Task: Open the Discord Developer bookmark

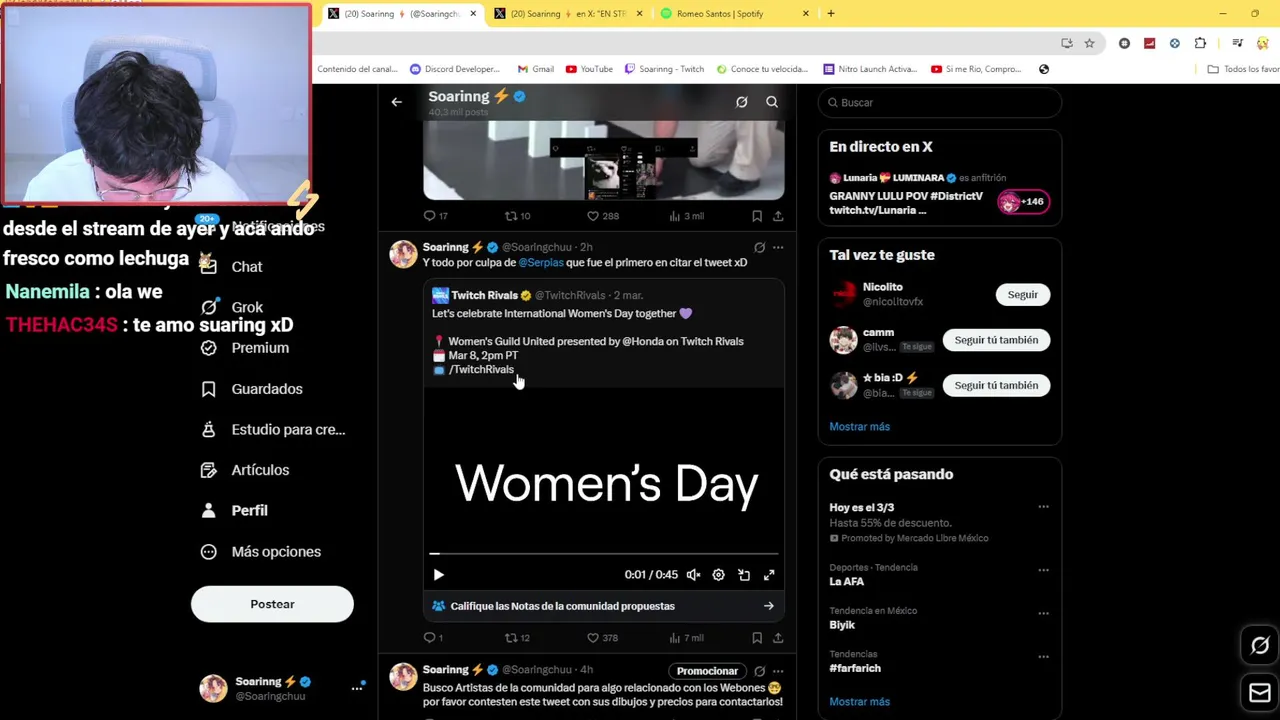Action: pyautogui.click(x=455, y=69)
